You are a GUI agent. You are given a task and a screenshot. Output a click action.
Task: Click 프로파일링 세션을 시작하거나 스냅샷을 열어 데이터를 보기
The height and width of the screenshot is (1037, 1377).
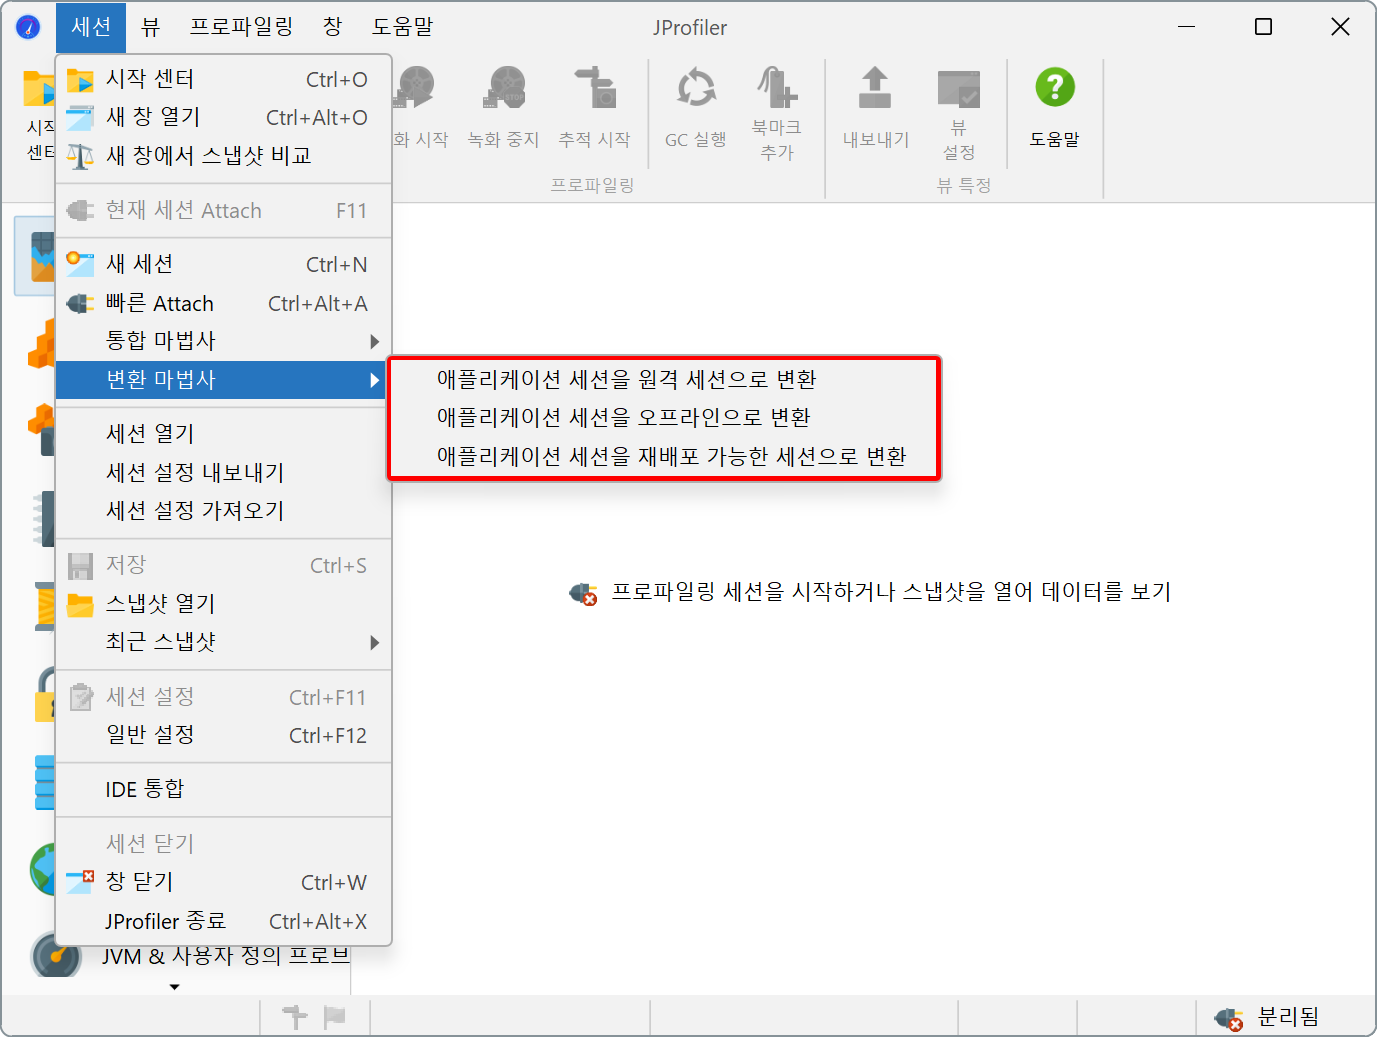891,592
